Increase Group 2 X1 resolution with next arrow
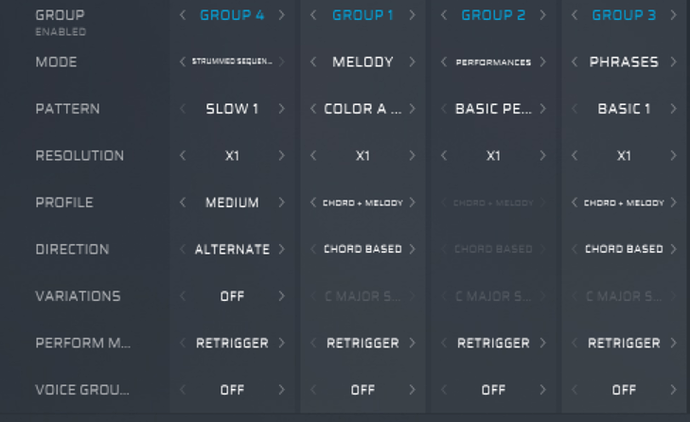This screenshot has width=690, height=422. pos(543,156)
